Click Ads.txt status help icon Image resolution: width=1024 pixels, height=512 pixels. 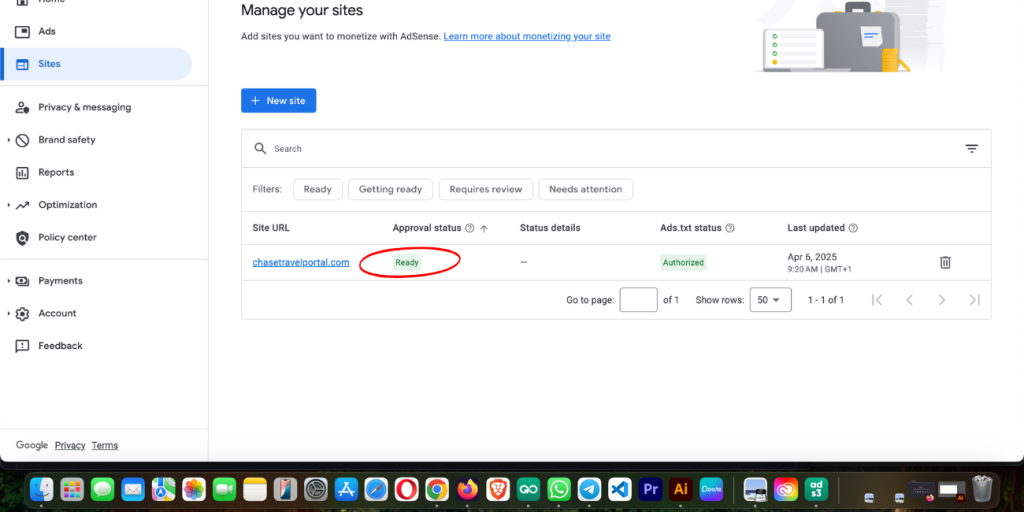pos(730,229)
